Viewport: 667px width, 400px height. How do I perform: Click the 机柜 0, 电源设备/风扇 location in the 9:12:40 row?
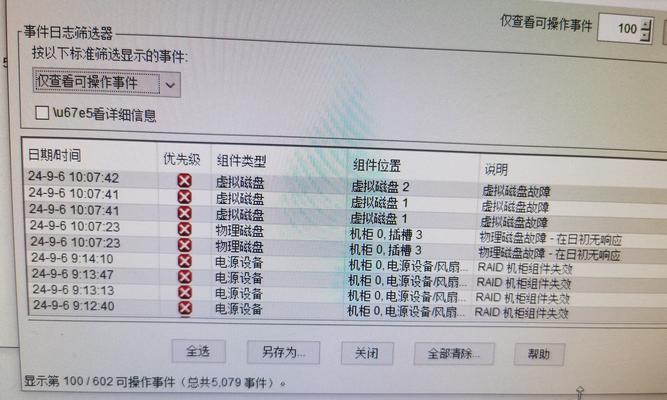click(406, 311)
